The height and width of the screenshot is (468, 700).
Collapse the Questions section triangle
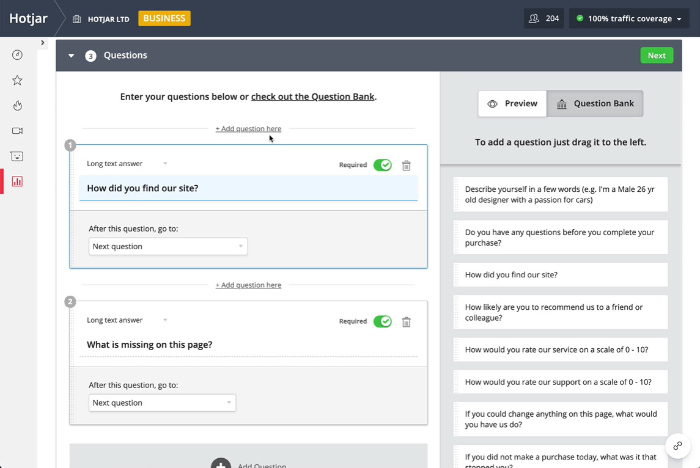click(x=71, y=56)
